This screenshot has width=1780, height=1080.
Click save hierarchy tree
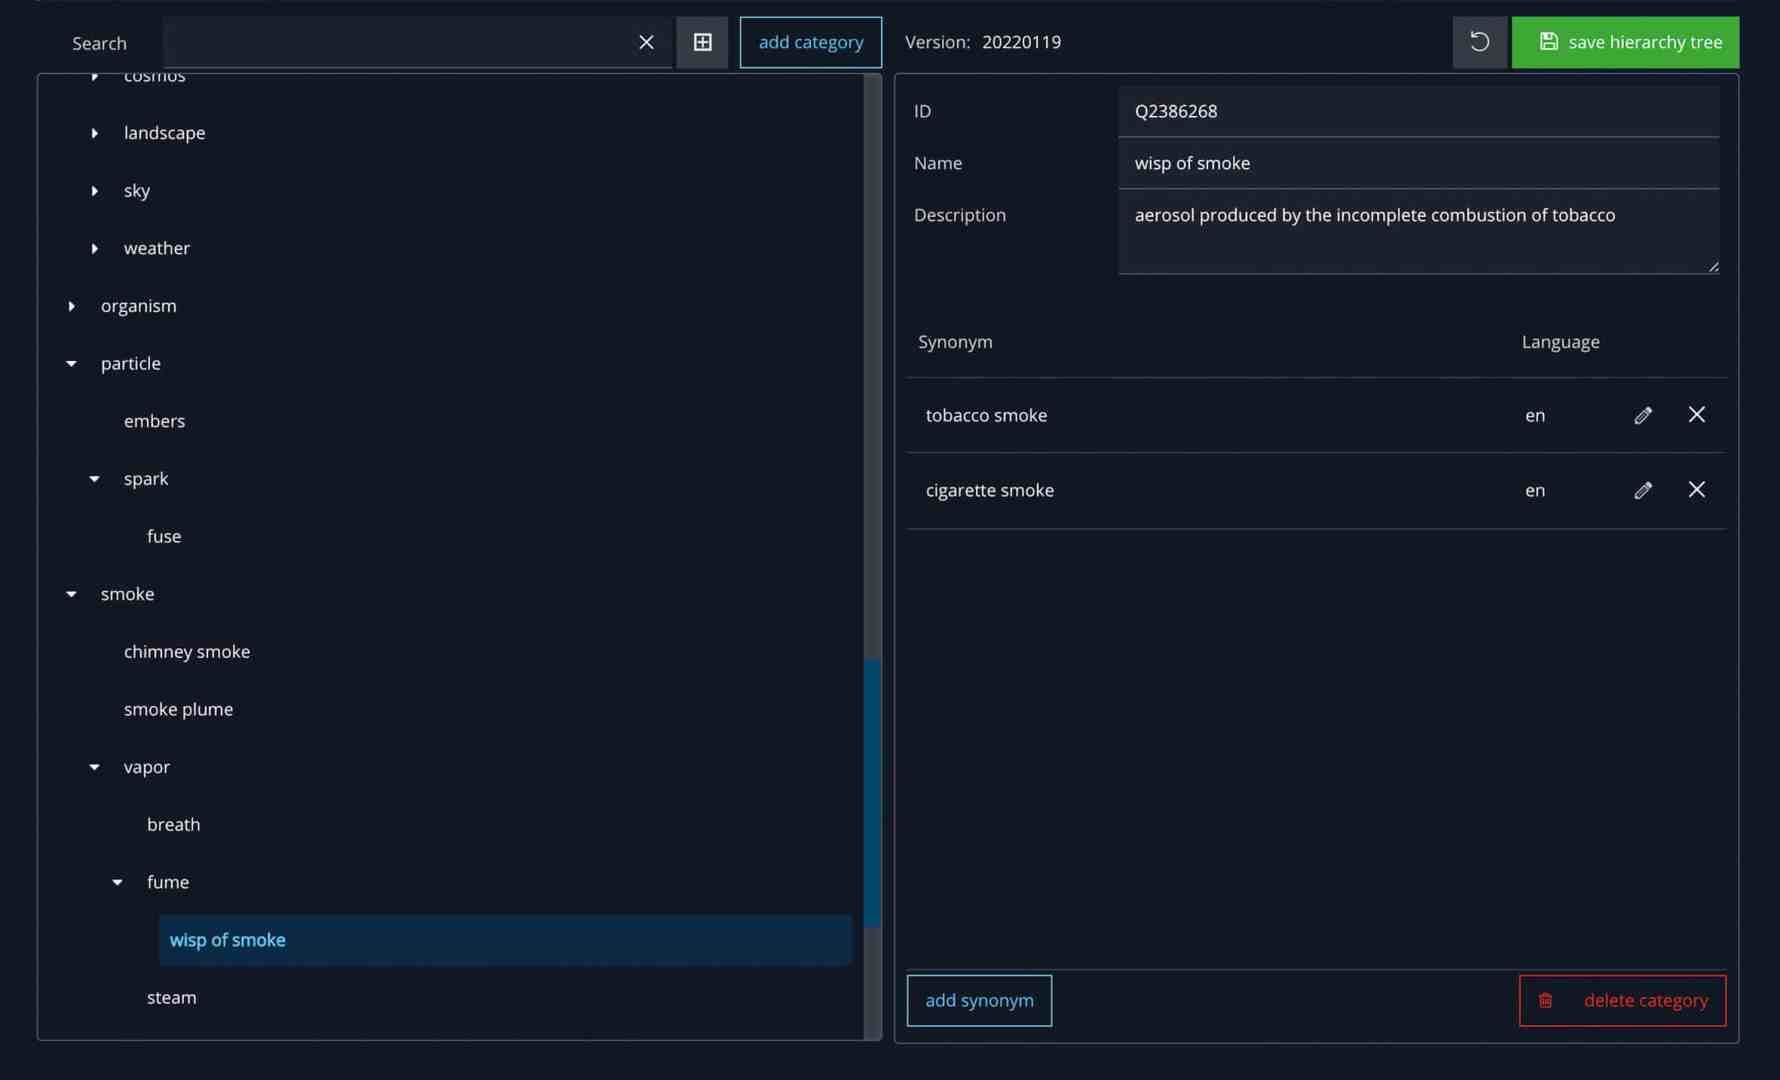(x=1625, y=42)
